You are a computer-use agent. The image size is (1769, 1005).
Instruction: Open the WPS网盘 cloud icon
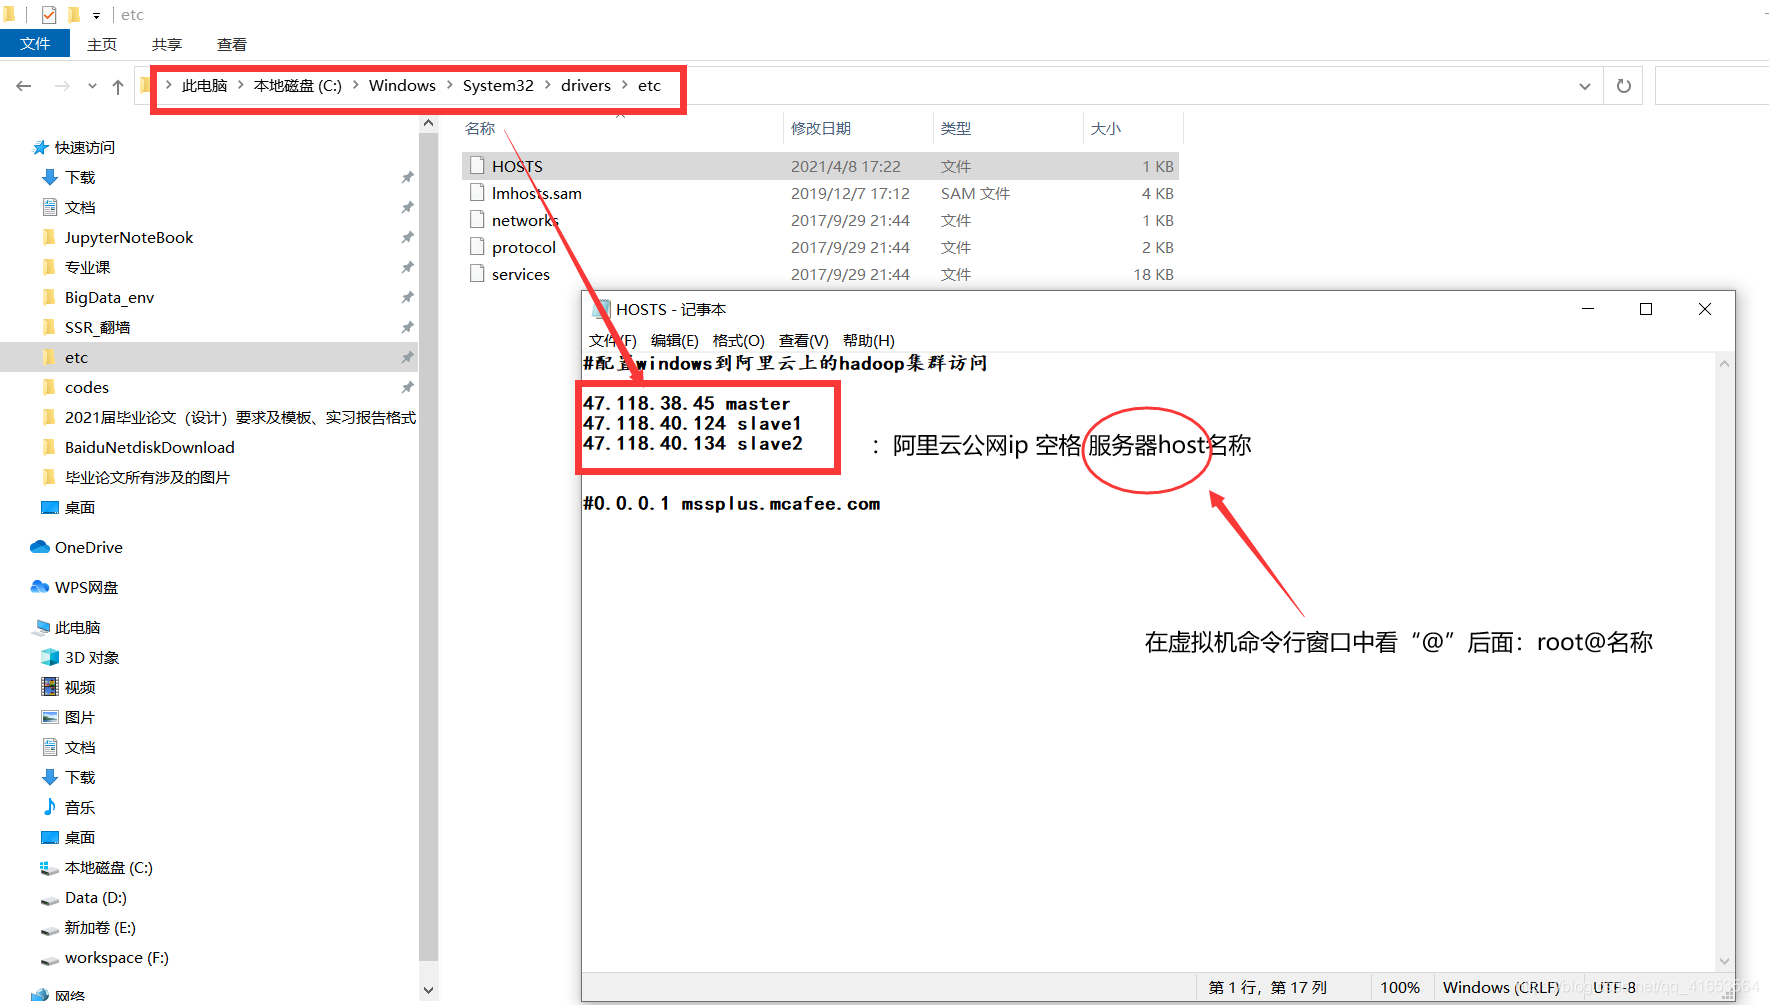point(40,587)
